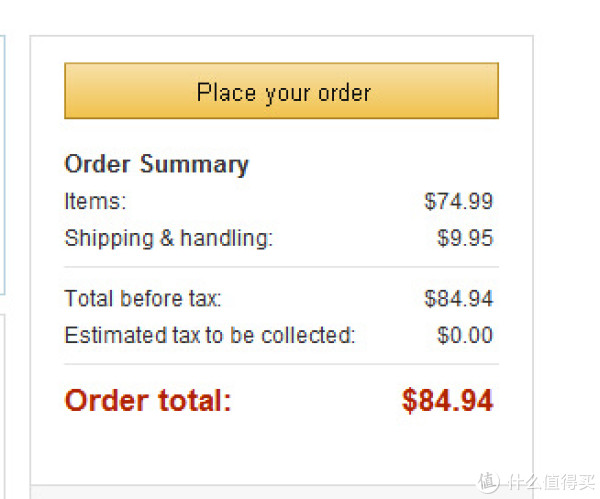Click the circular 值 watermark logo
Screen dimensions: 600x499
tap(488, 481)
